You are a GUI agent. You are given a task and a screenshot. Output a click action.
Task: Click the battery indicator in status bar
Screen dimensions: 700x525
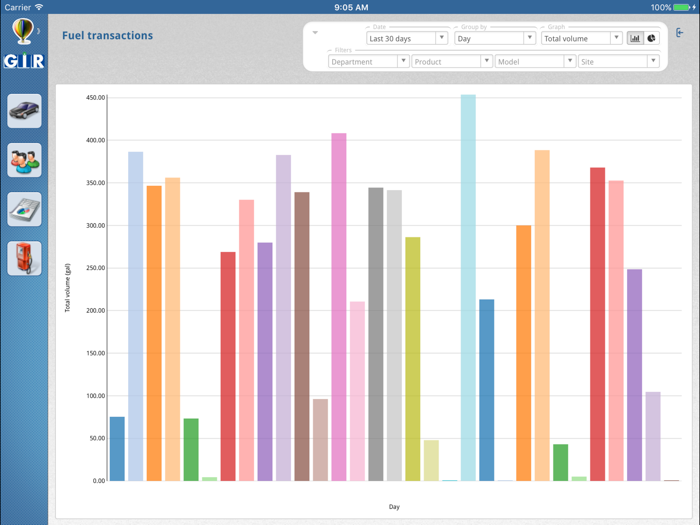click(x=684, y=7)
